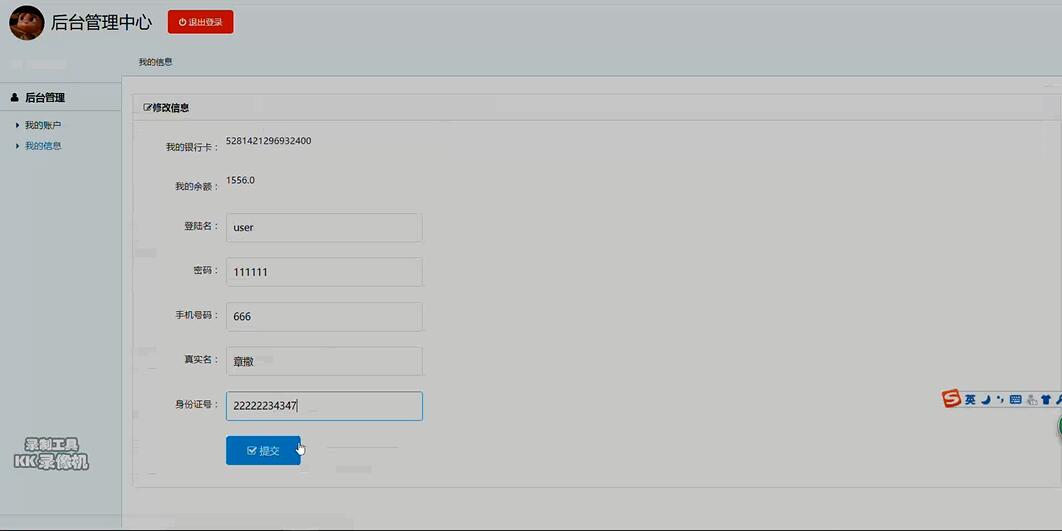Click the 后台管理 sidebar heading
The image size is (1062, 531).
click(x=45, y=98)
